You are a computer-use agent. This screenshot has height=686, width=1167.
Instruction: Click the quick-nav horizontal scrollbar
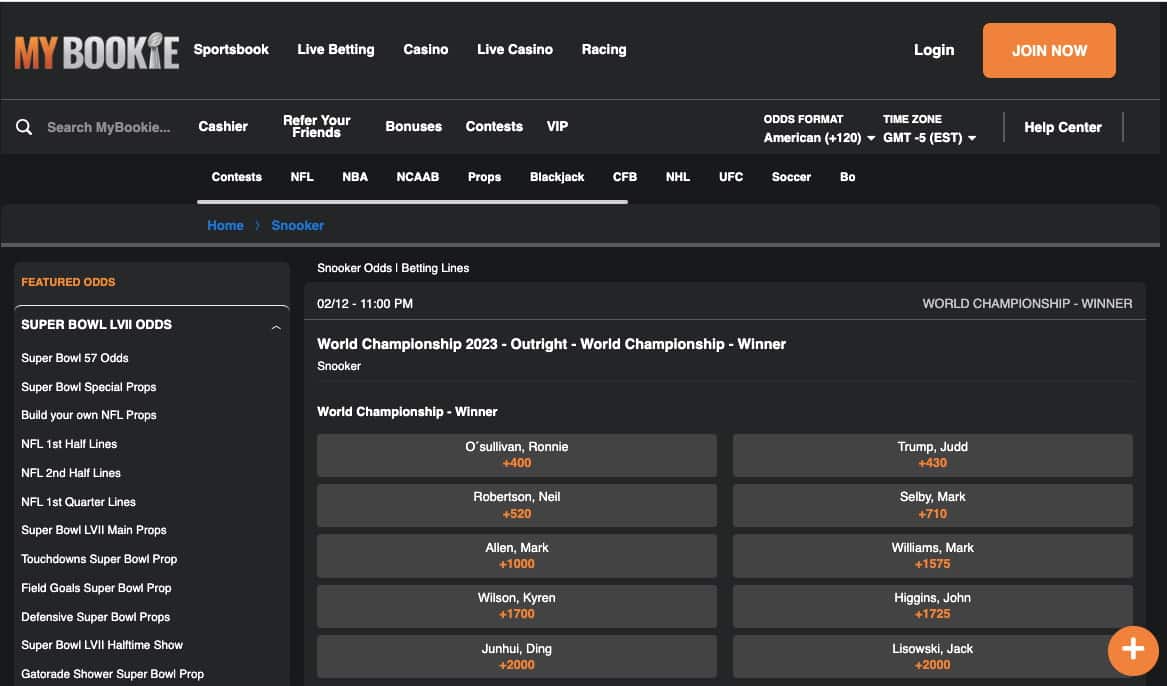pyautogui.click(x=412, y=202)
